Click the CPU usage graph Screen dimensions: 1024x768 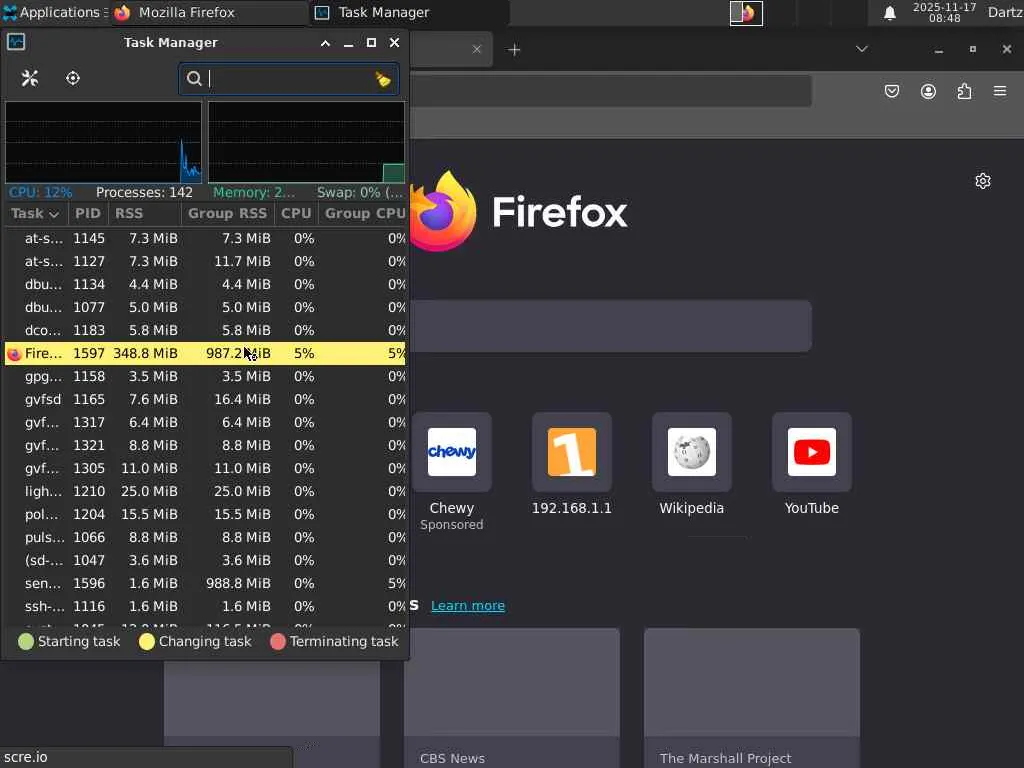[x=104, y=142]
